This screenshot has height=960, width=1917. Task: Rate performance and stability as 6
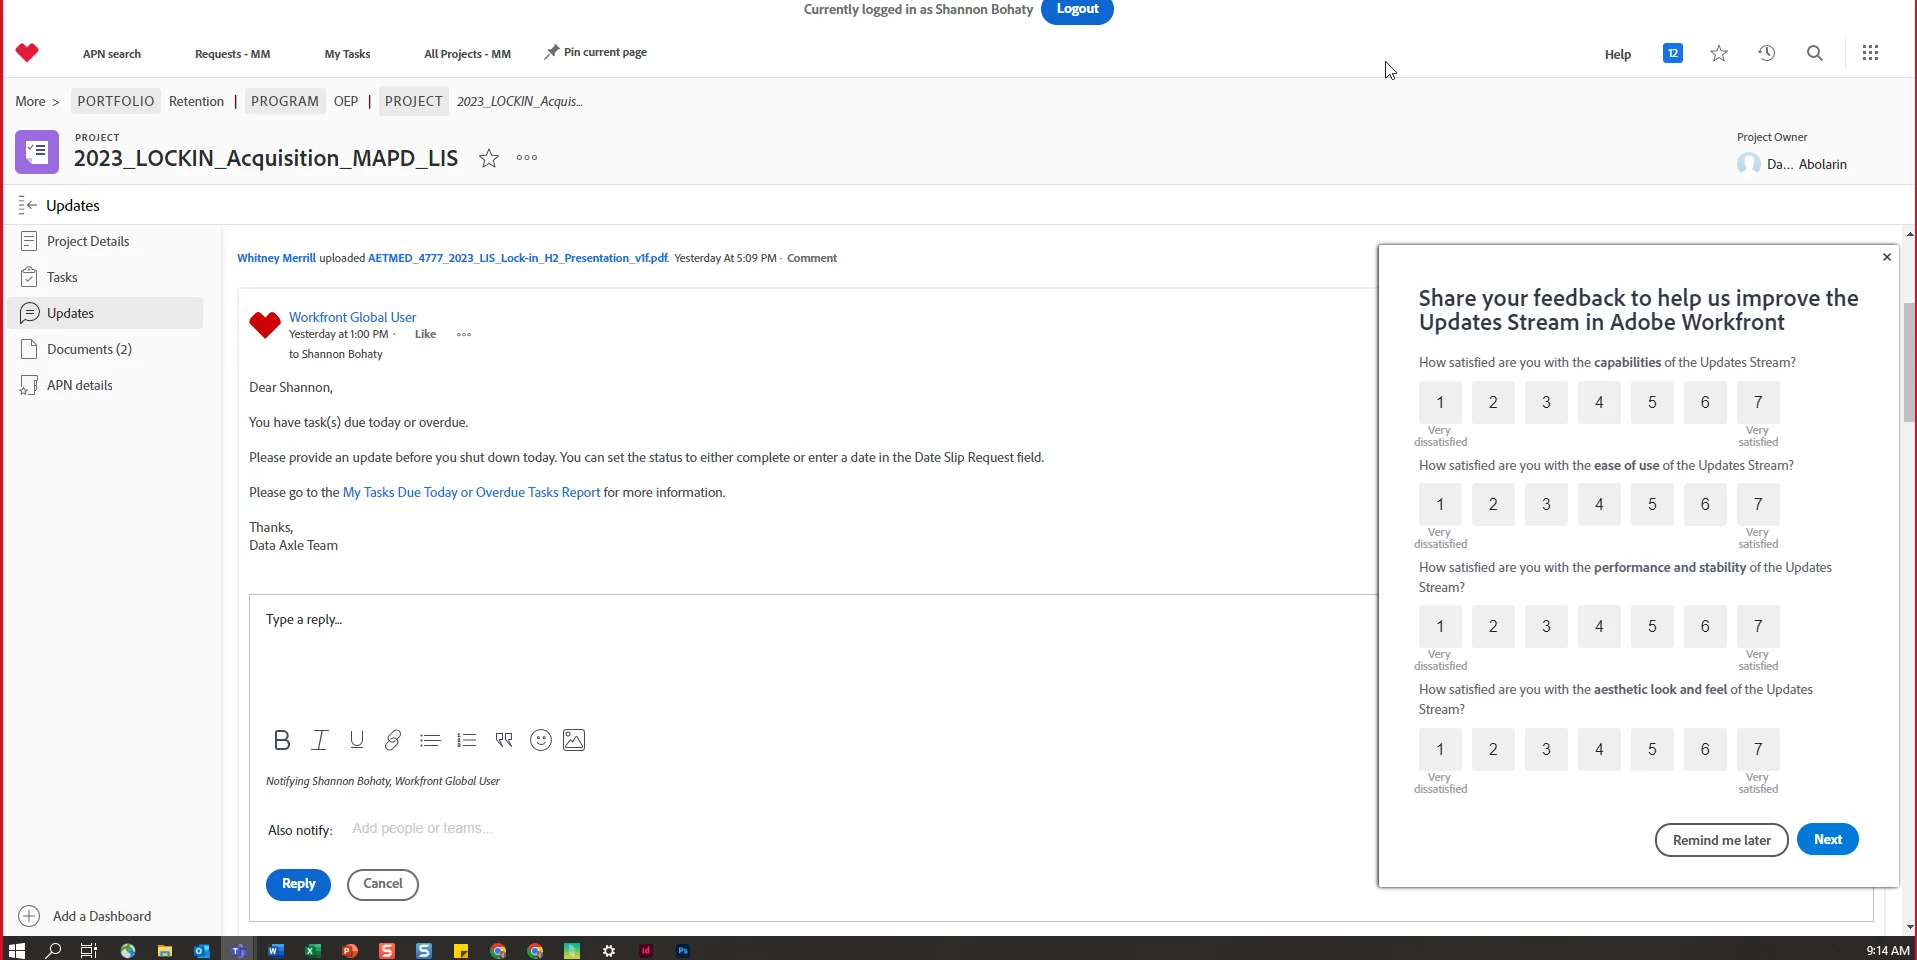click(1705, 626)
